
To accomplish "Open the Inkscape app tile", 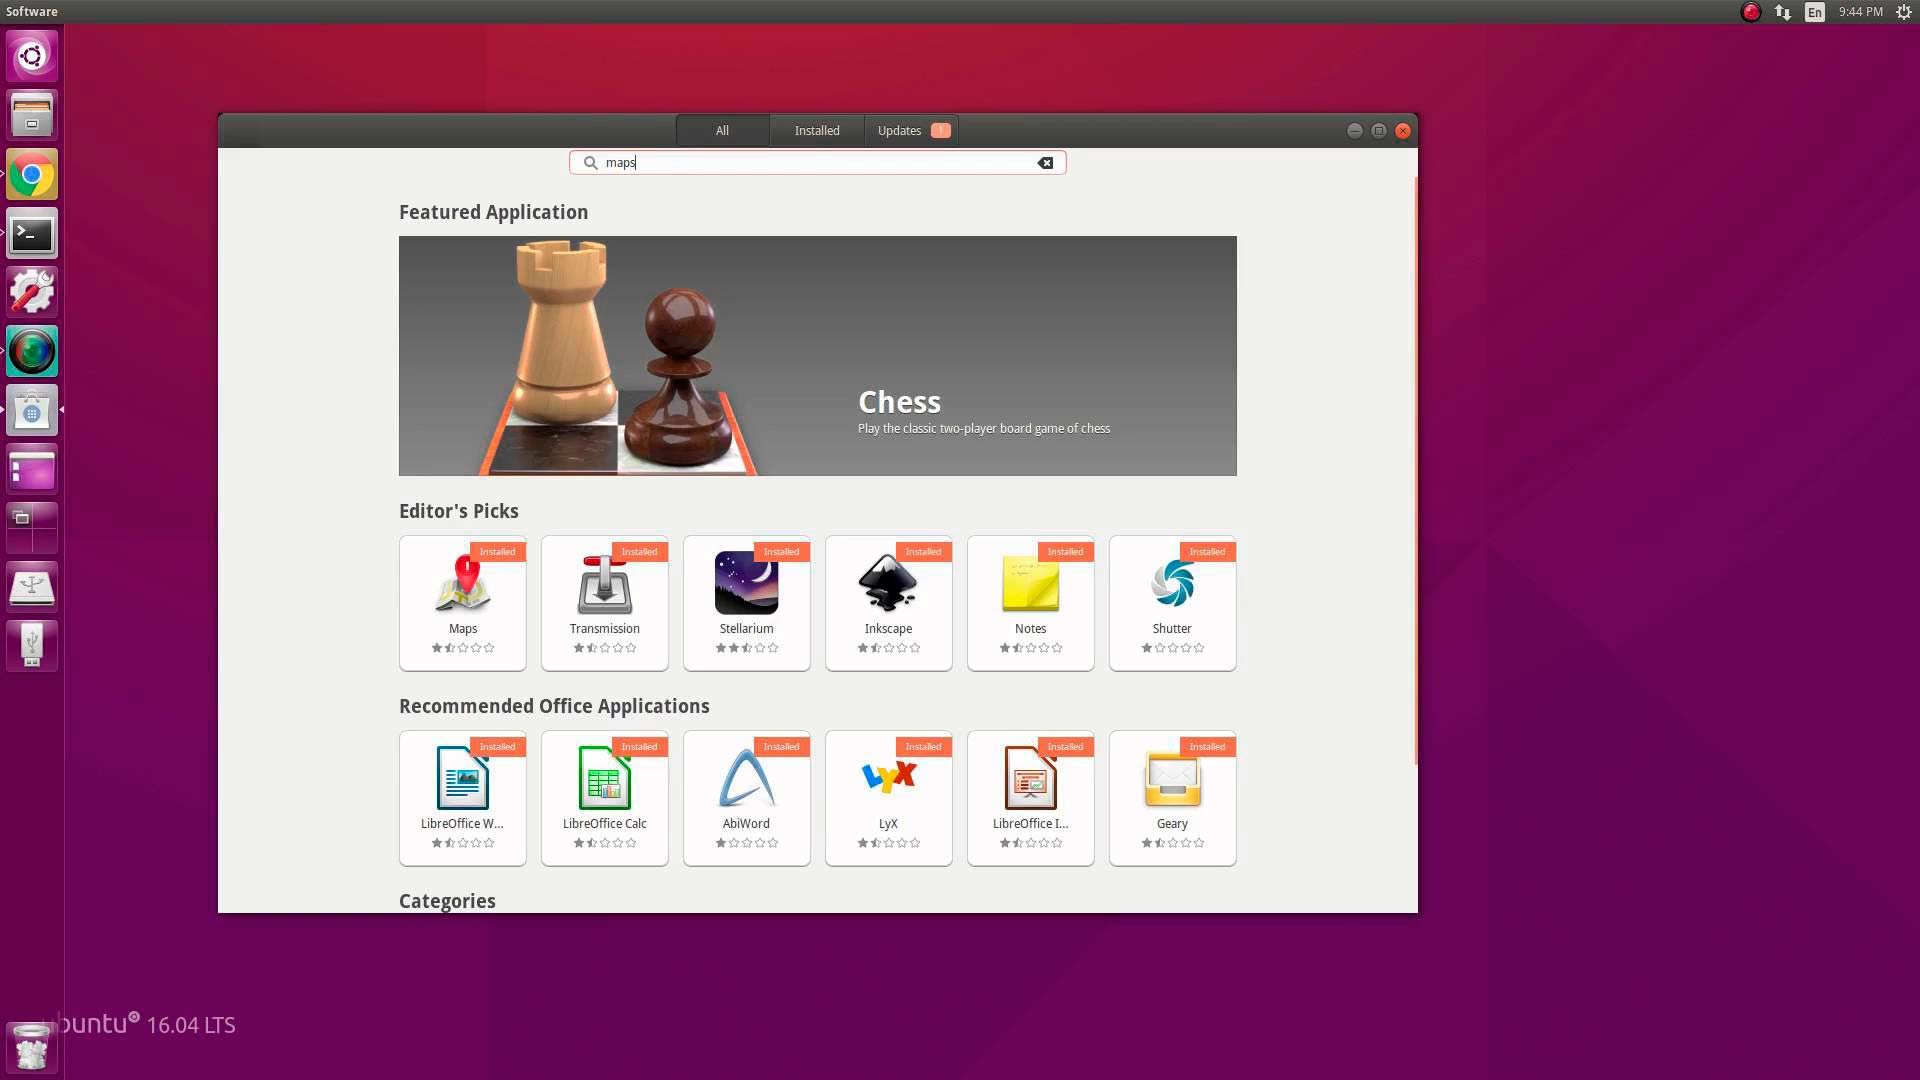I will click(x=889, y=603).
